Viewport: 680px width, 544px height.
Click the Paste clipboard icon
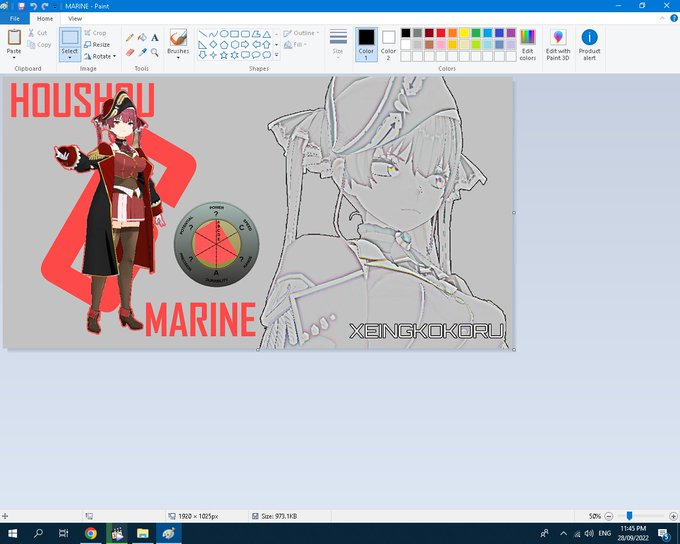pos(14,37)
